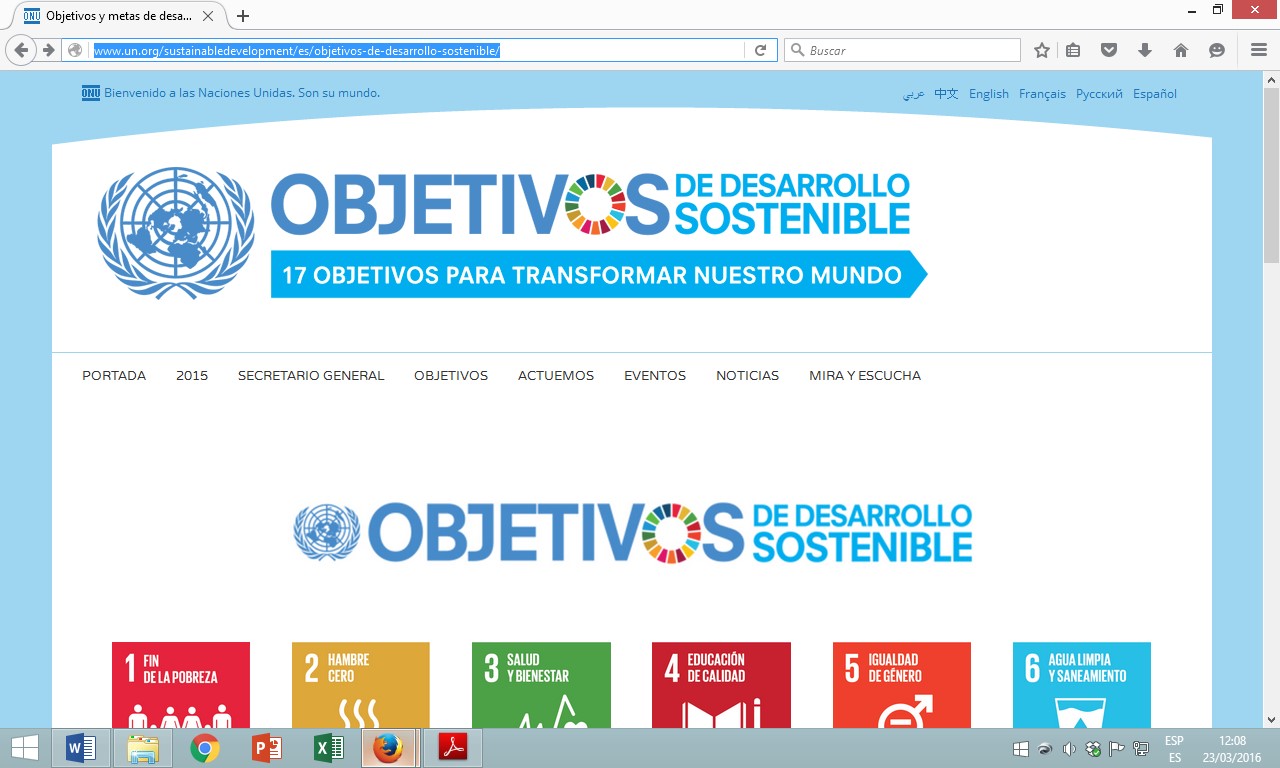The height and width of the screenshot is (768, 1280).
Task: Launch PowerPoint from the taskbar
Action: pyautogui.click(x=266, y=748)
